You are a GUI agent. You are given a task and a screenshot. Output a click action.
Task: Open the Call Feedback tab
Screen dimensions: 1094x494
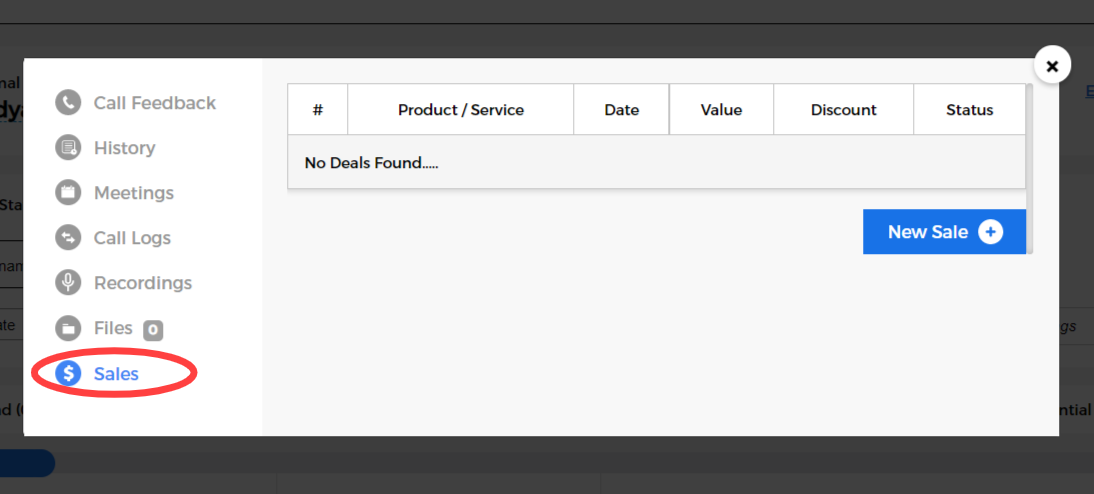[x=154, y=103]
